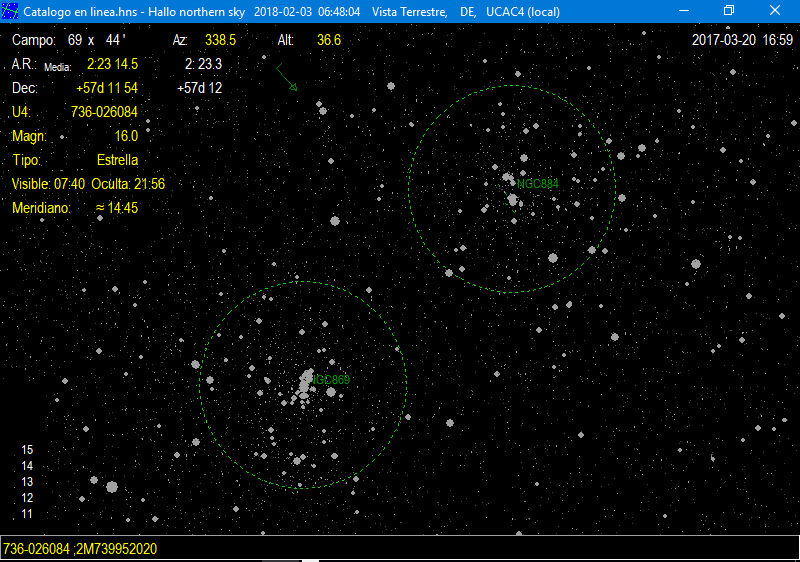
Task: Click the Dec value +57d 11 54
Action: point(107,88)
